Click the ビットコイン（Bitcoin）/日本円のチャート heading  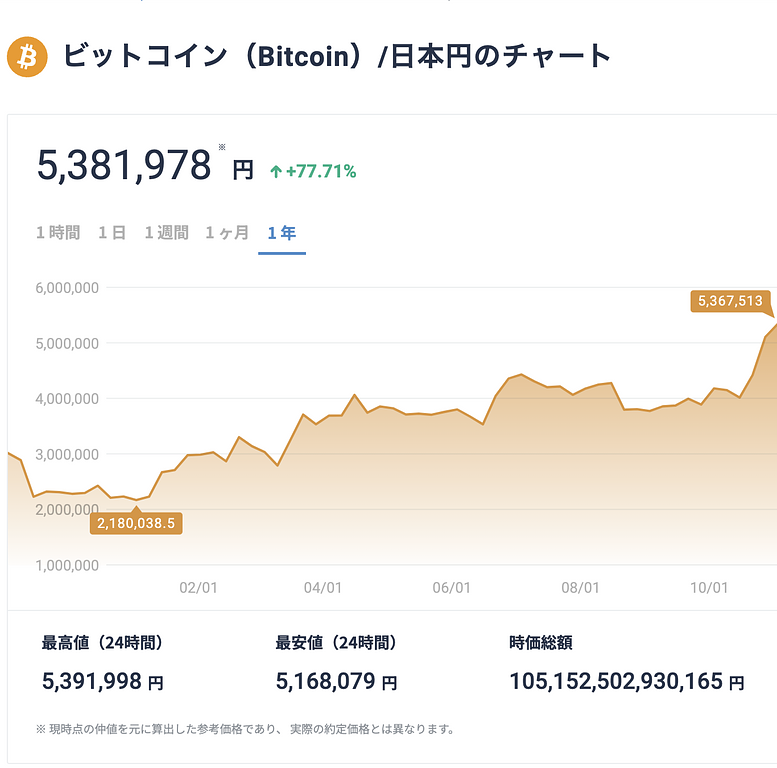(x=337, y=56)
